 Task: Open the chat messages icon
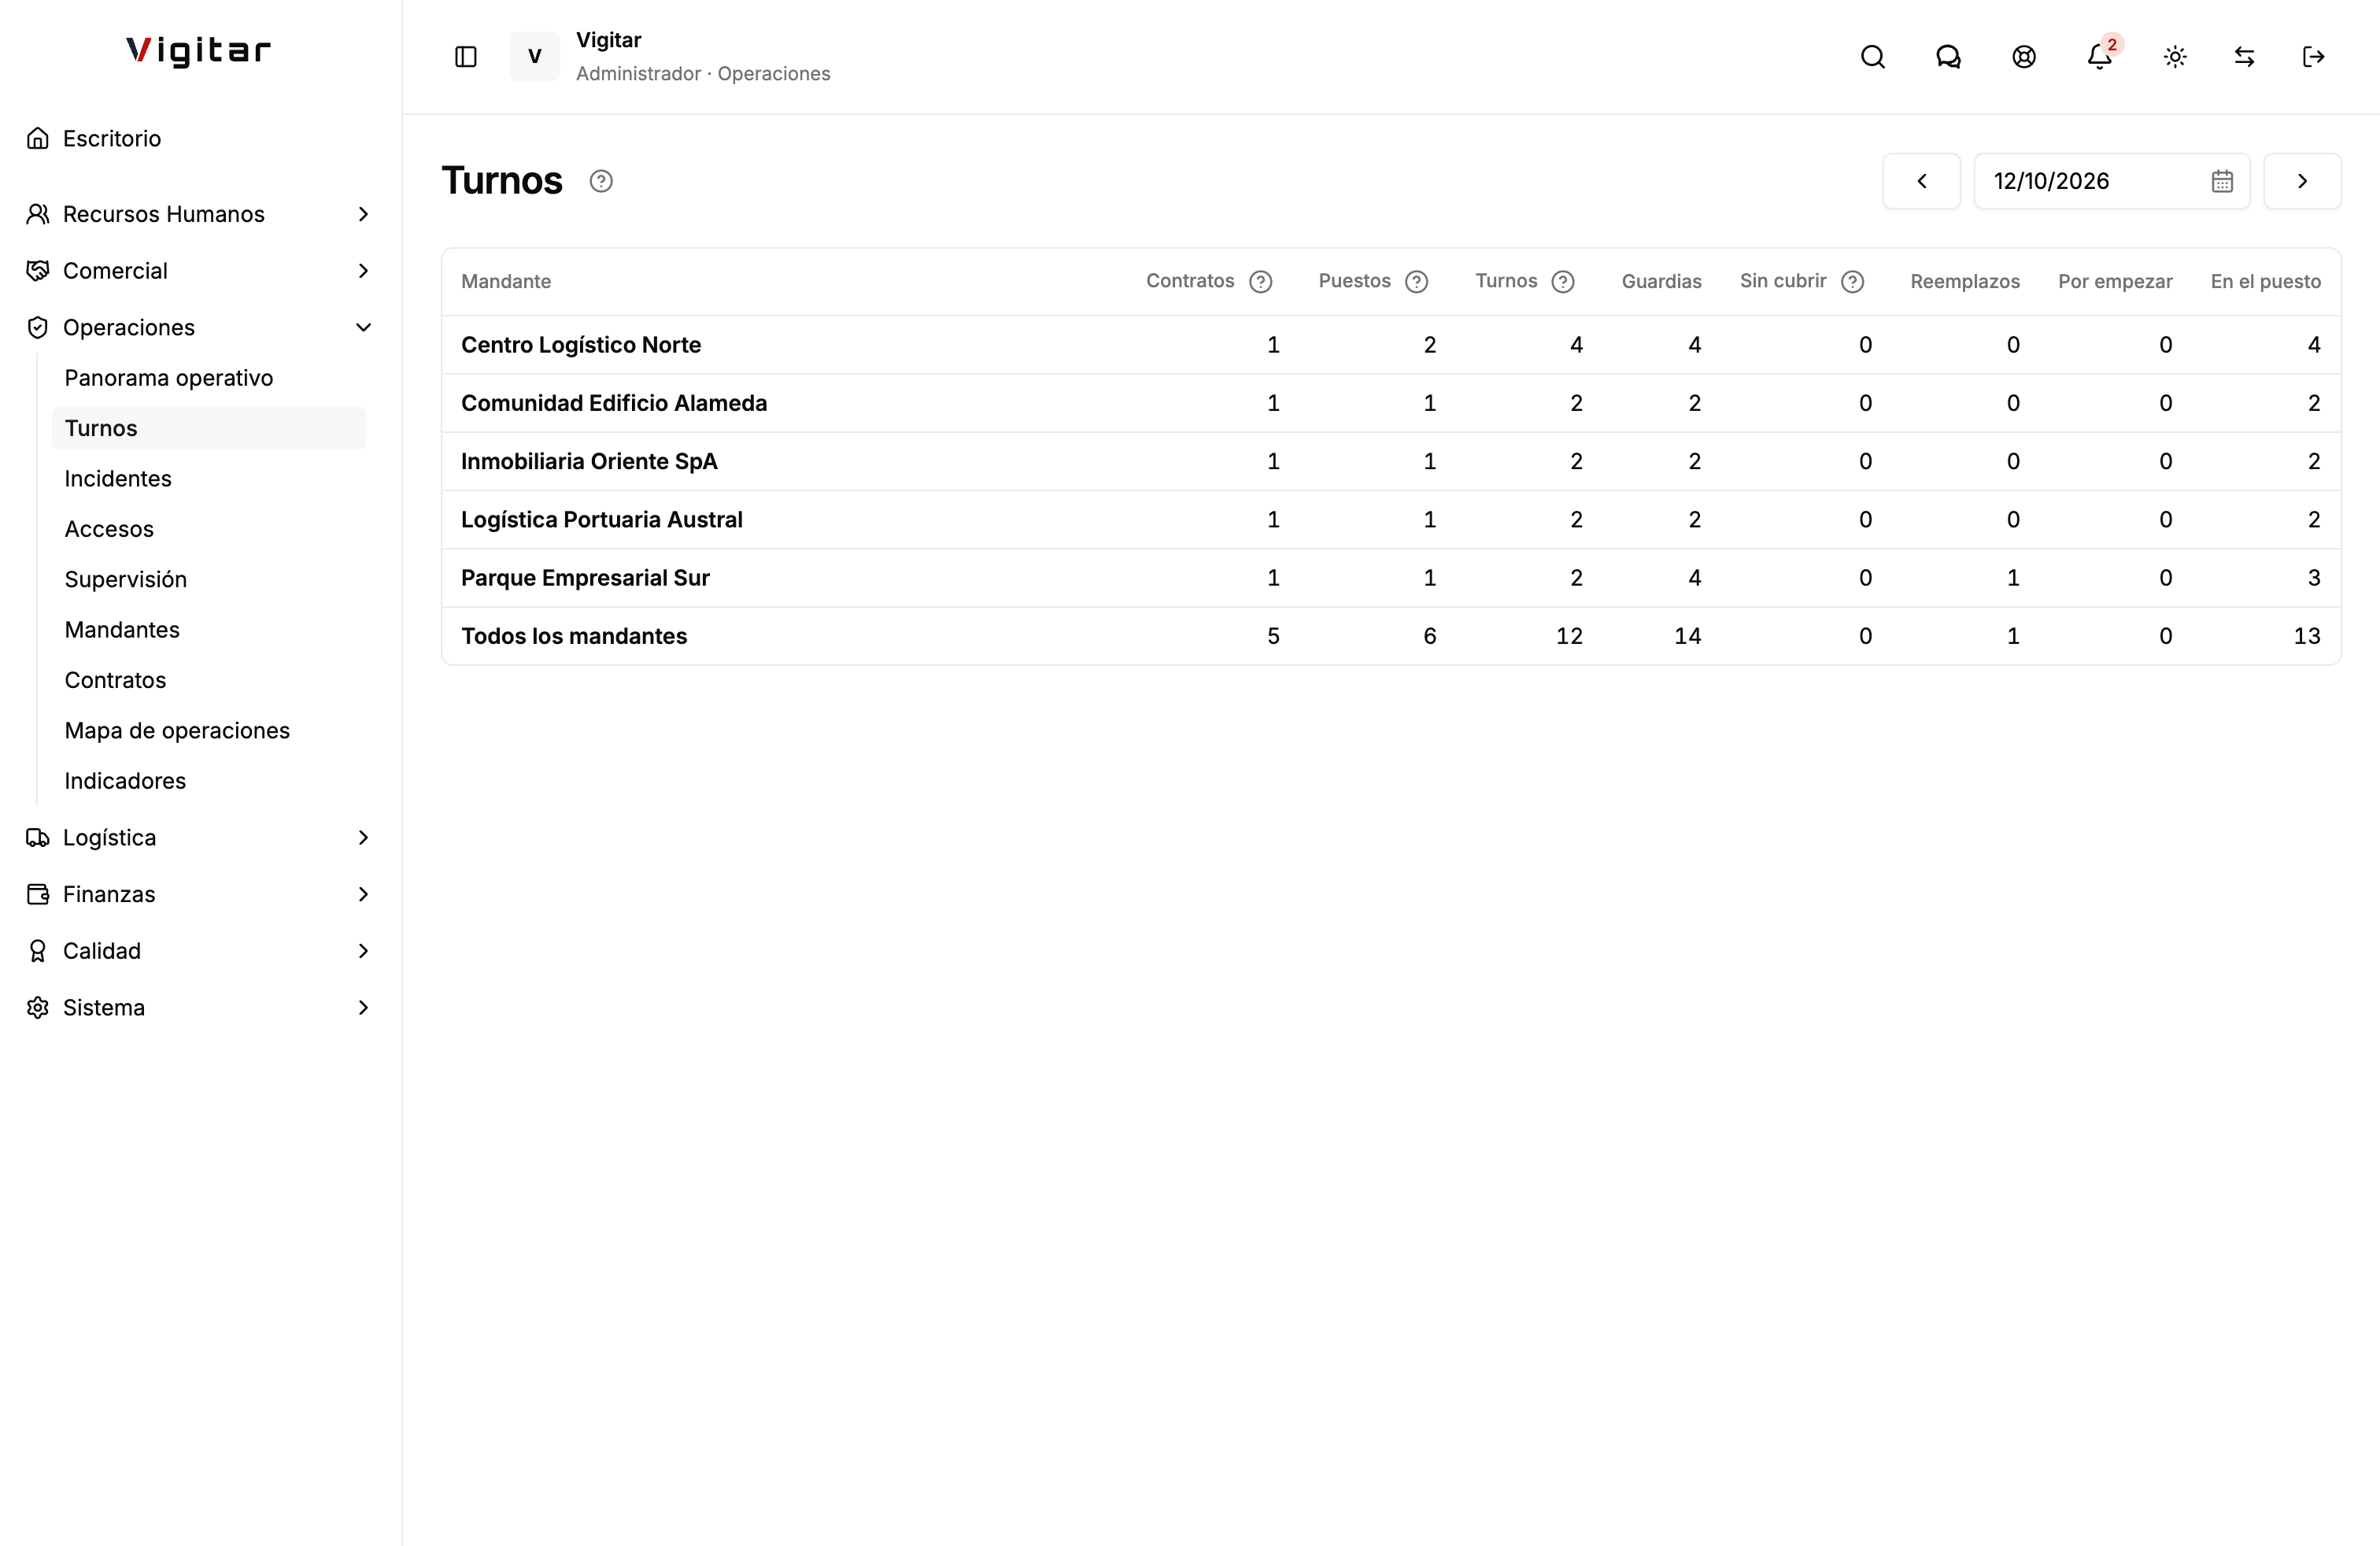coord(1948,57)
